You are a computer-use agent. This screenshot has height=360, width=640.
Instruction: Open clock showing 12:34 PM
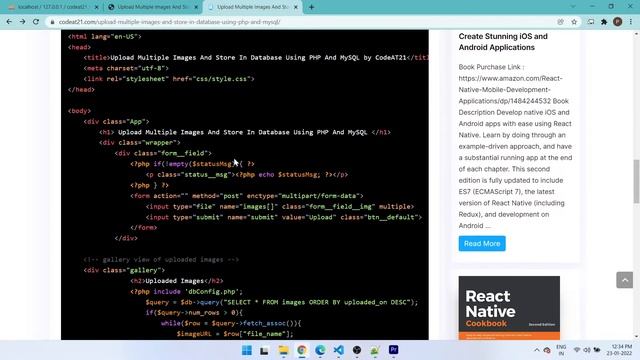[619, 350]
